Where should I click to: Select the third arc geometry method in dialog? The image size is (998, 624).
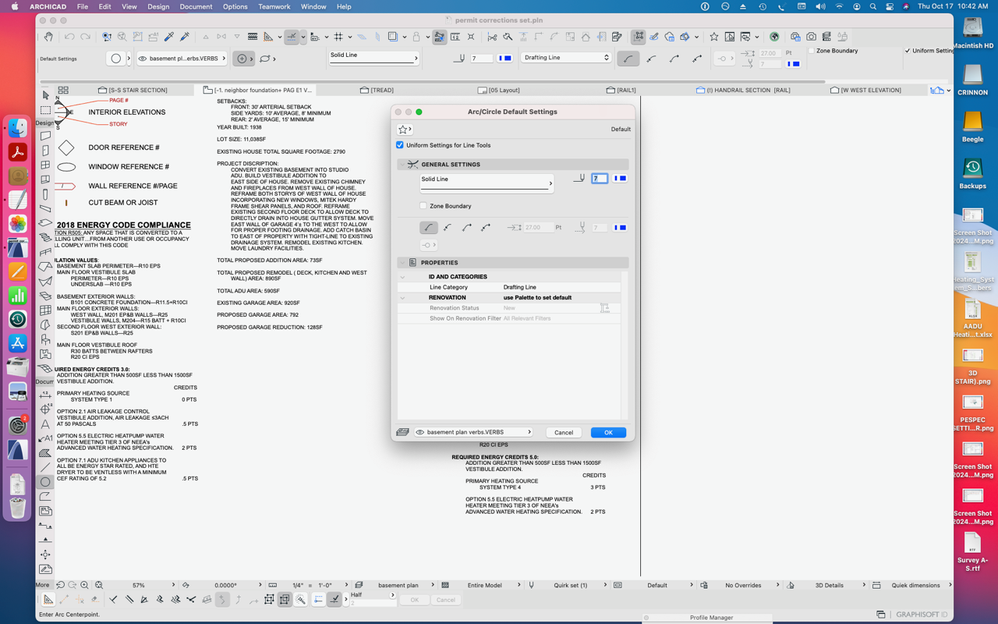click(x=467, y=227)
